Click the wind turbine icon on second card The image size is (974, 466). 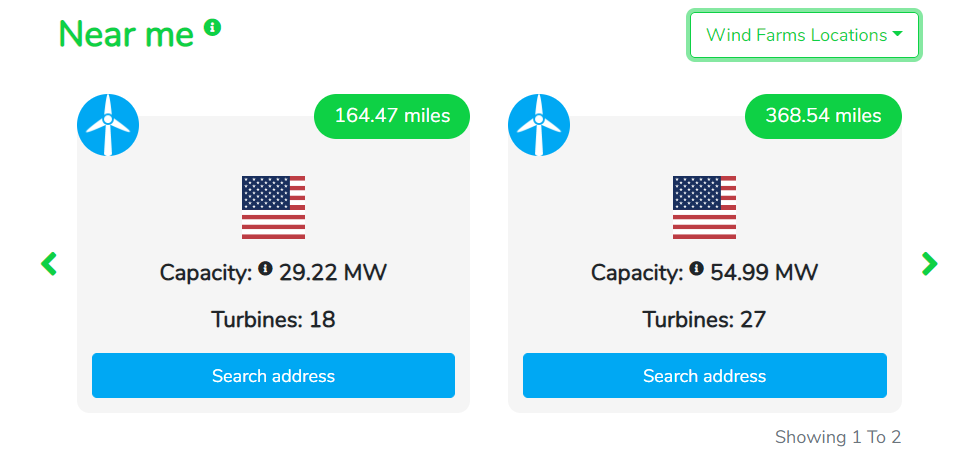click(x=539, y=125)
